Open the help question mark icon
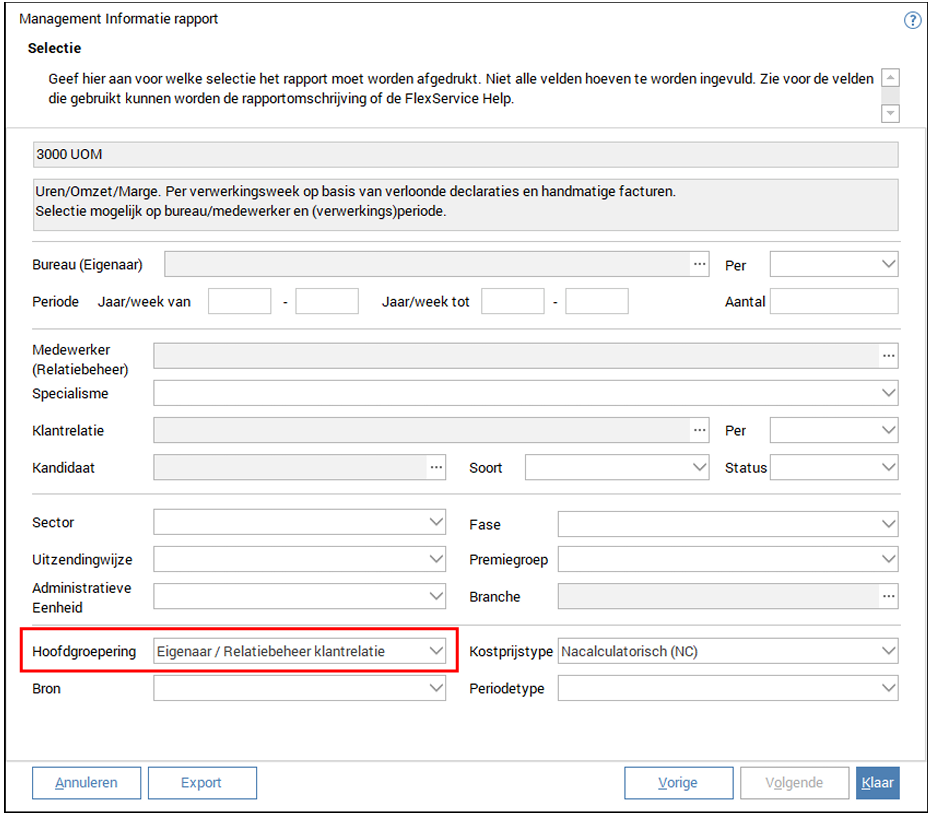The height and width of the screenshot is (814, 932). pyautogui.click(x=912, y=20)
